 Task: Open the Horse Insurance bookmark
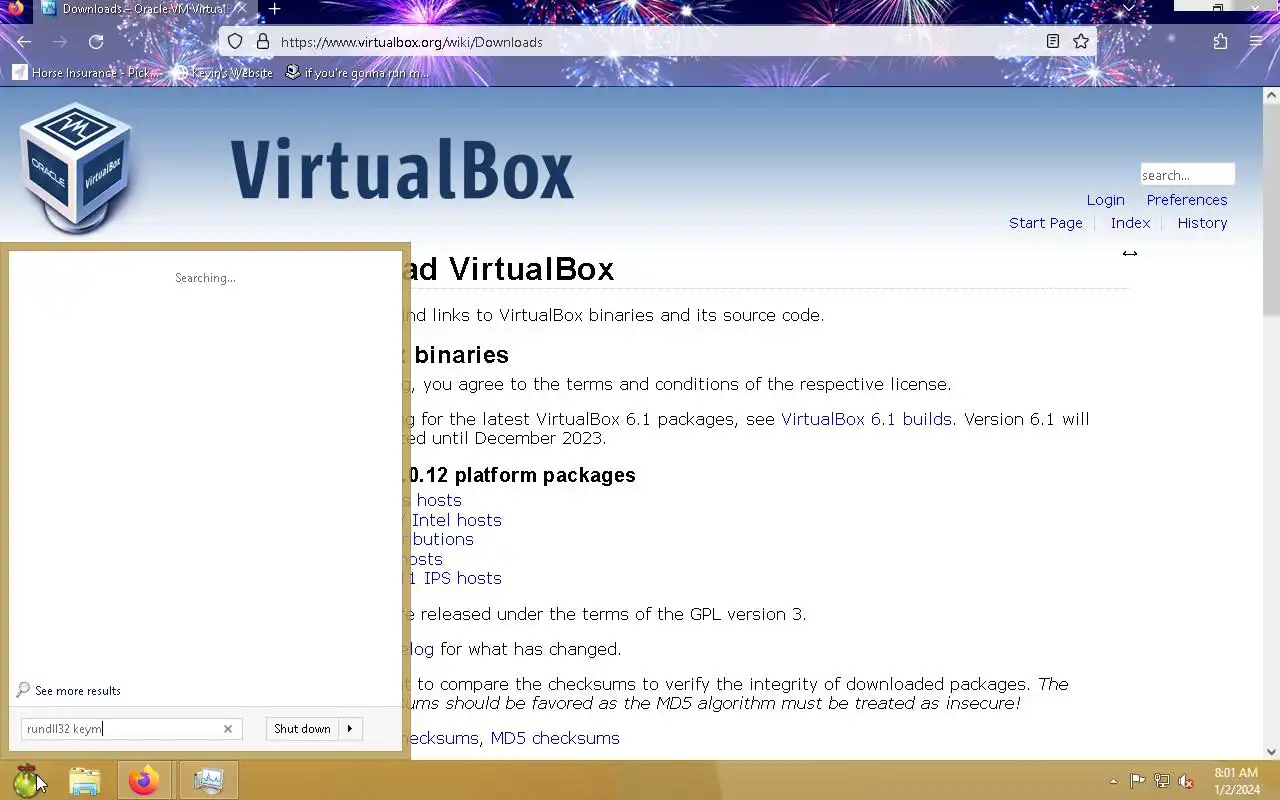coord(86,73)
